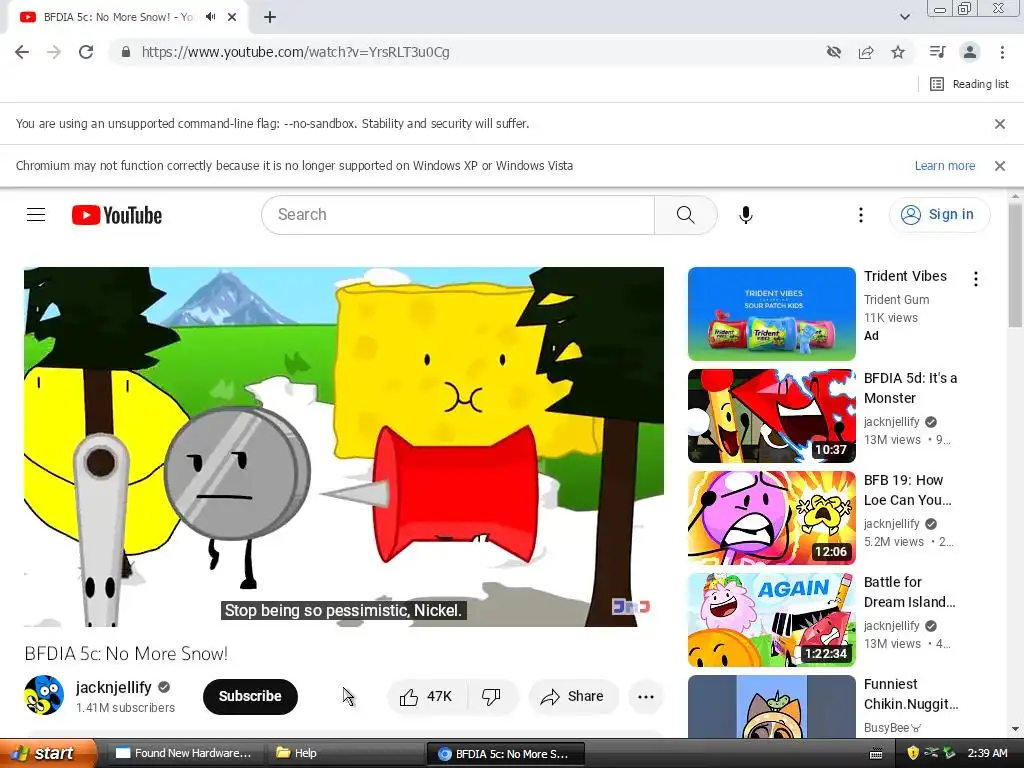This screenshot has height=768, width=1024.
Task: Open the YouTube hamburger guide menu
Action: pos(36,215)
